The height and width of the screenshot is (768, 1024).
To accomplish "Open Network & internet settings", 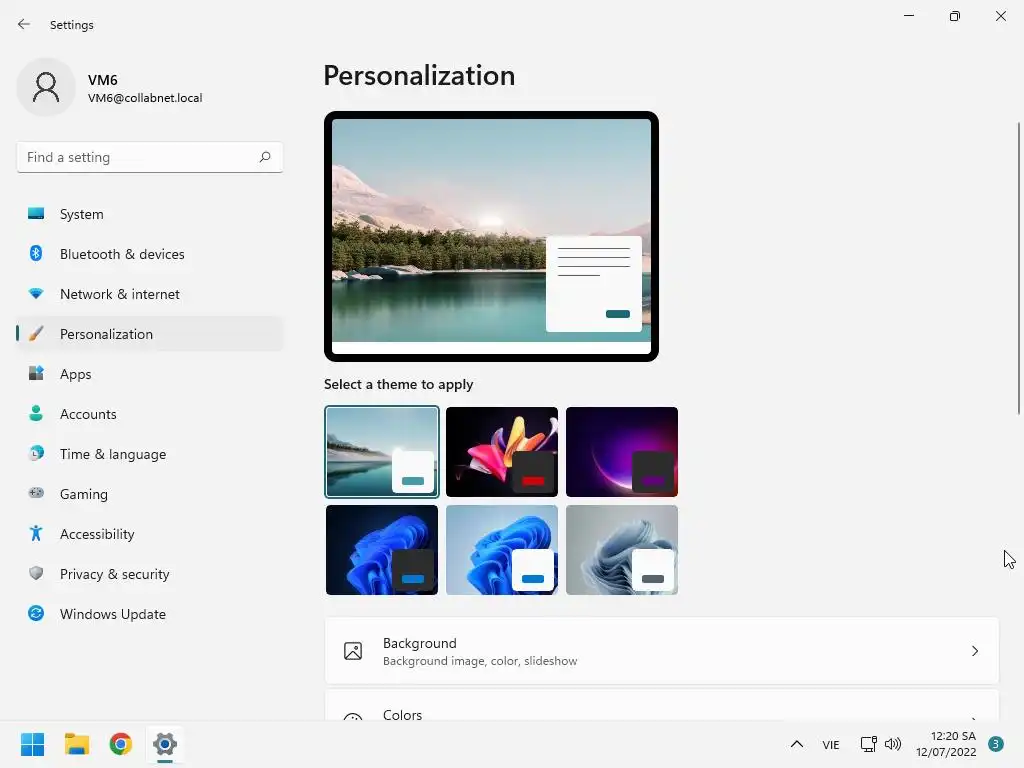I will [150, 294].
